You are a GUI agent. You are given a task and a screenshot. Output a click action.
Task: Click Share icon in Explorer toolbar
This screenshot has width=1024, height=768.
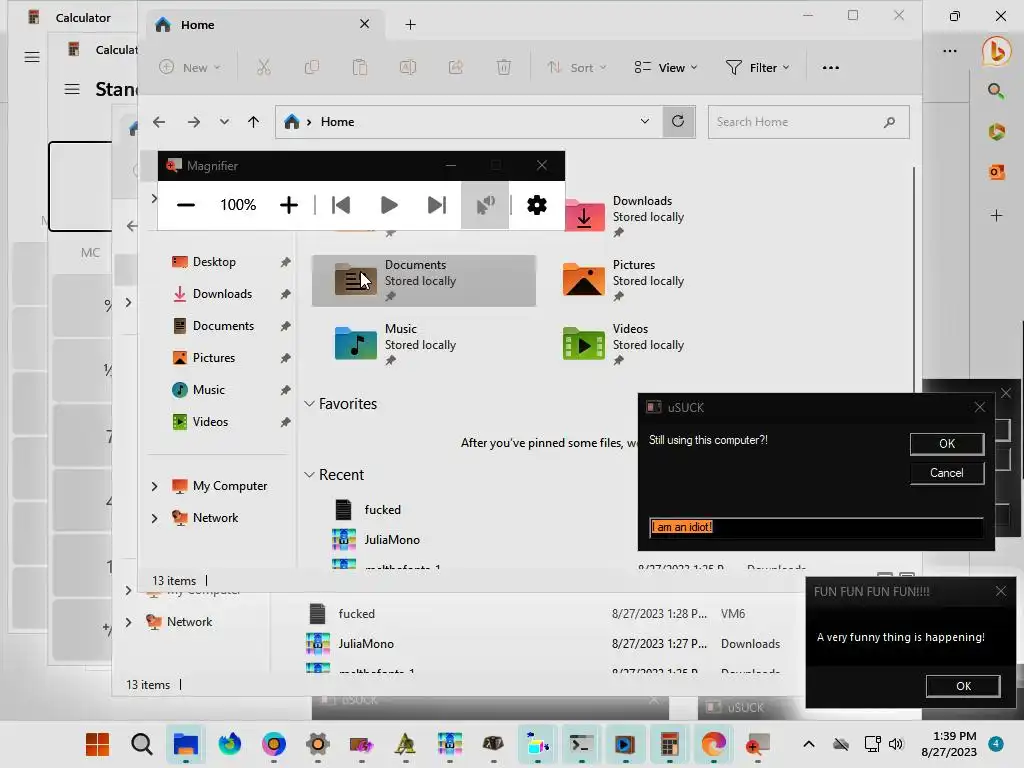pos(456,67)
